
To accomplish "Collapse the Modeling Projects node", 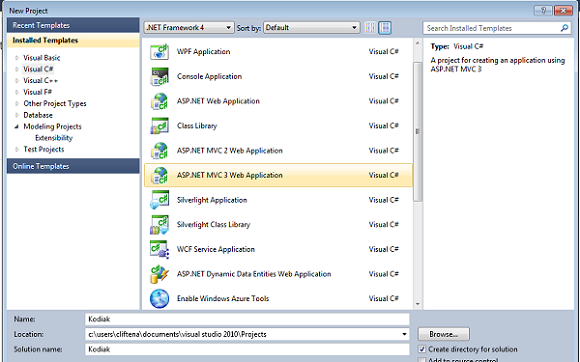I will pos(17,126).
